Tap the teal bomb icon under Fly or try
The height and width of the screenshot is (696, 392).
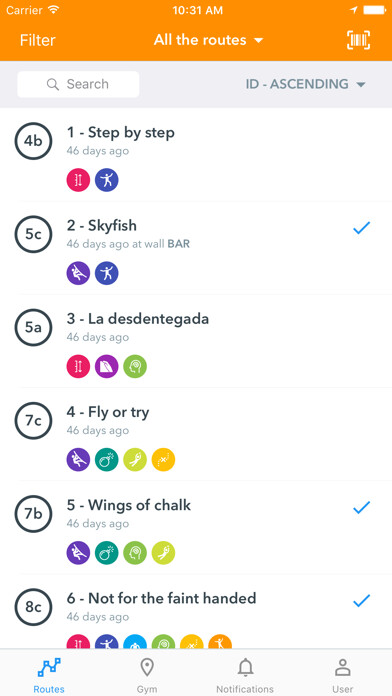(107, 459)
